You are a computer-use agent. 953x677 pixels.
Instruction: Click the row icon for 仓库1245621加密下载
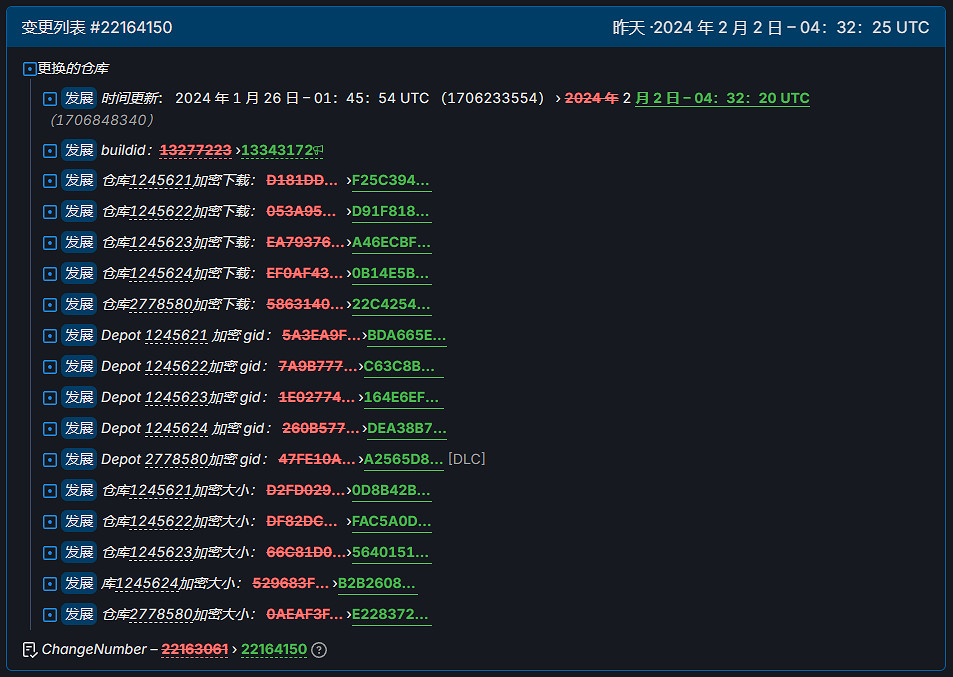[50, 182]
